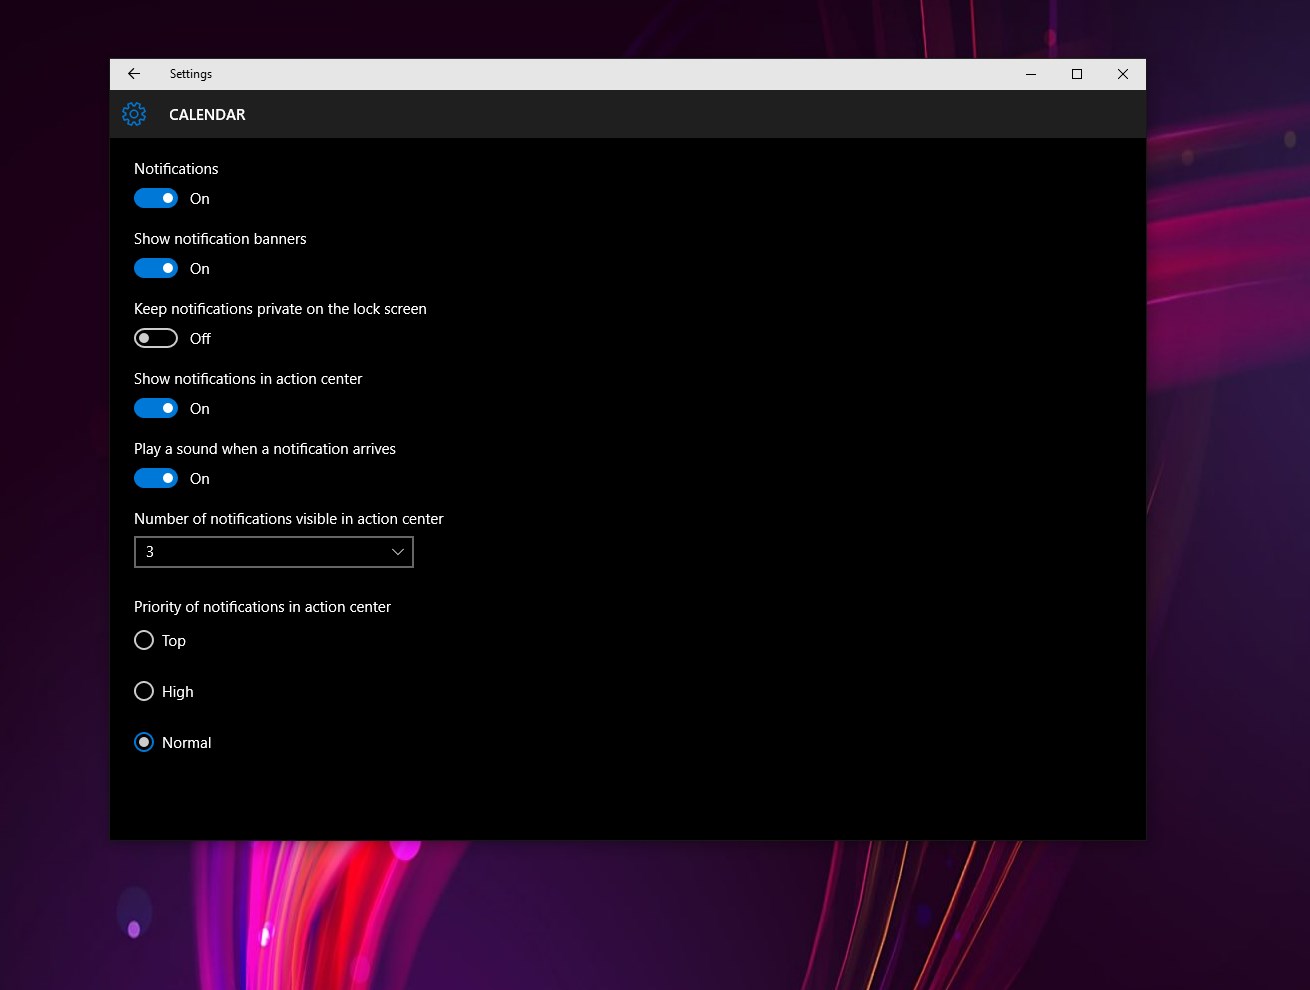Click the CALENDAR page heading

pos(207,115)
